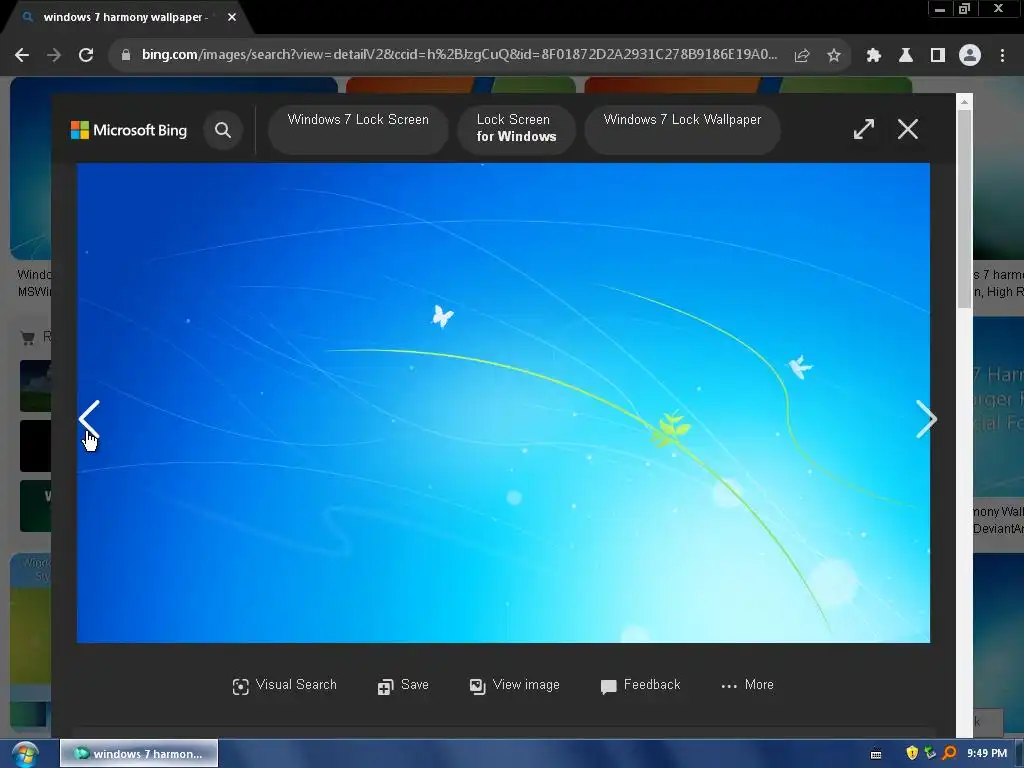Toggle the browser side panel
The height and width of the screenshot is (768, 1024).
[x=938, y=56]
